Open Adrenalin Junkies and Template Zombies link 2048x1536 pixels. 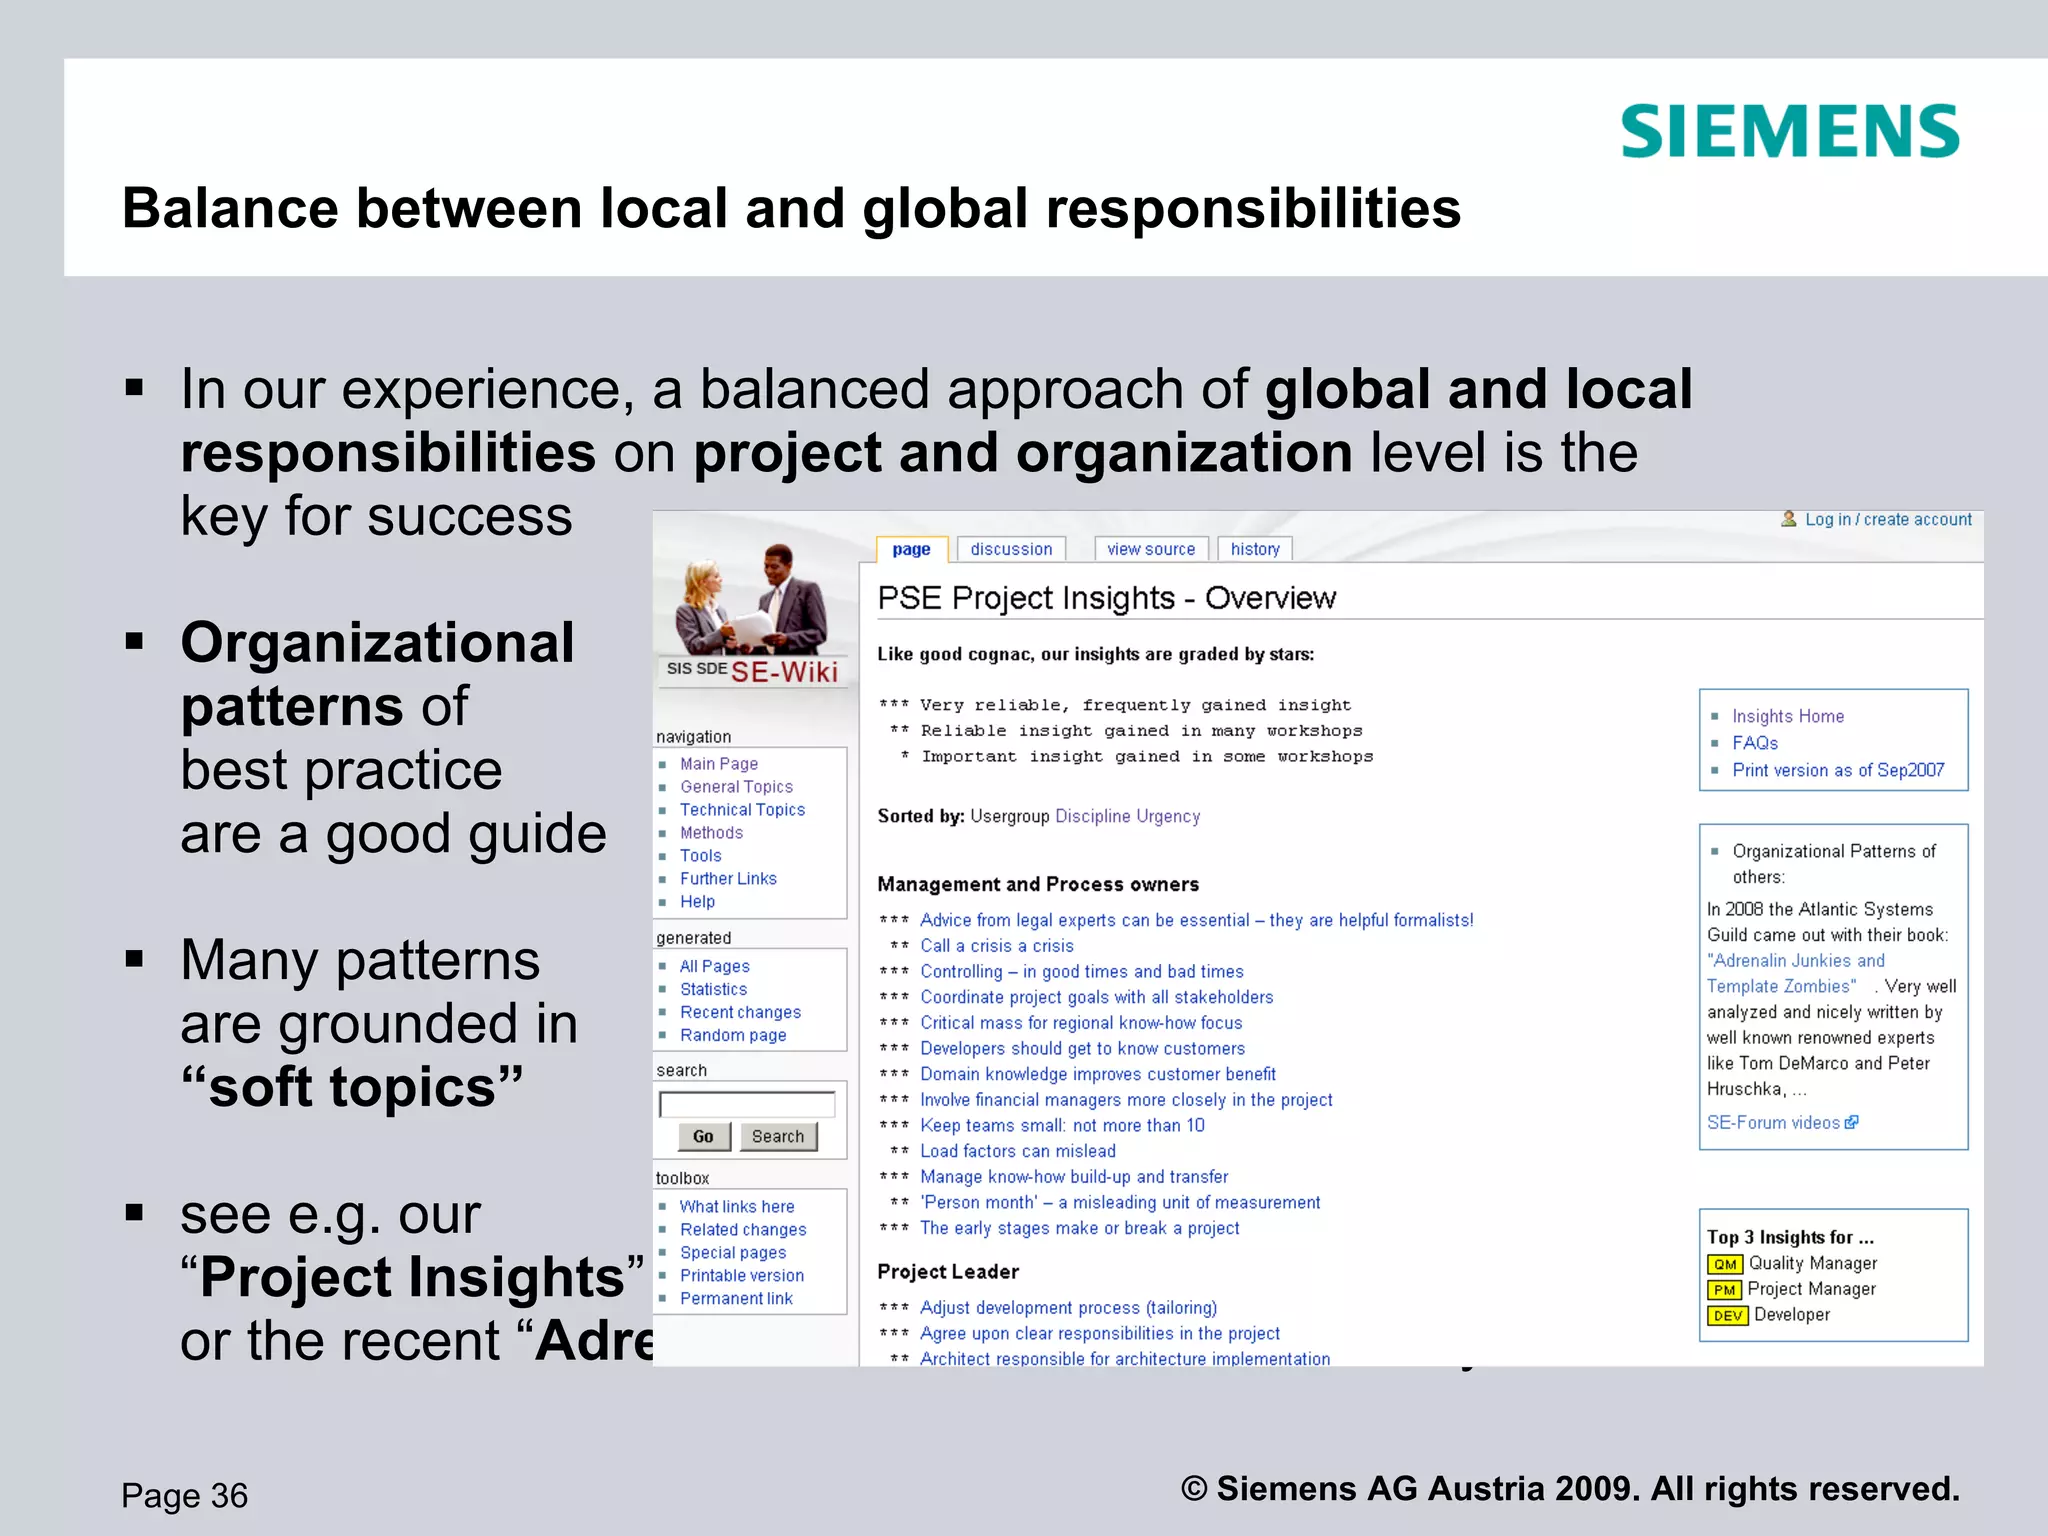(1795, 973)
